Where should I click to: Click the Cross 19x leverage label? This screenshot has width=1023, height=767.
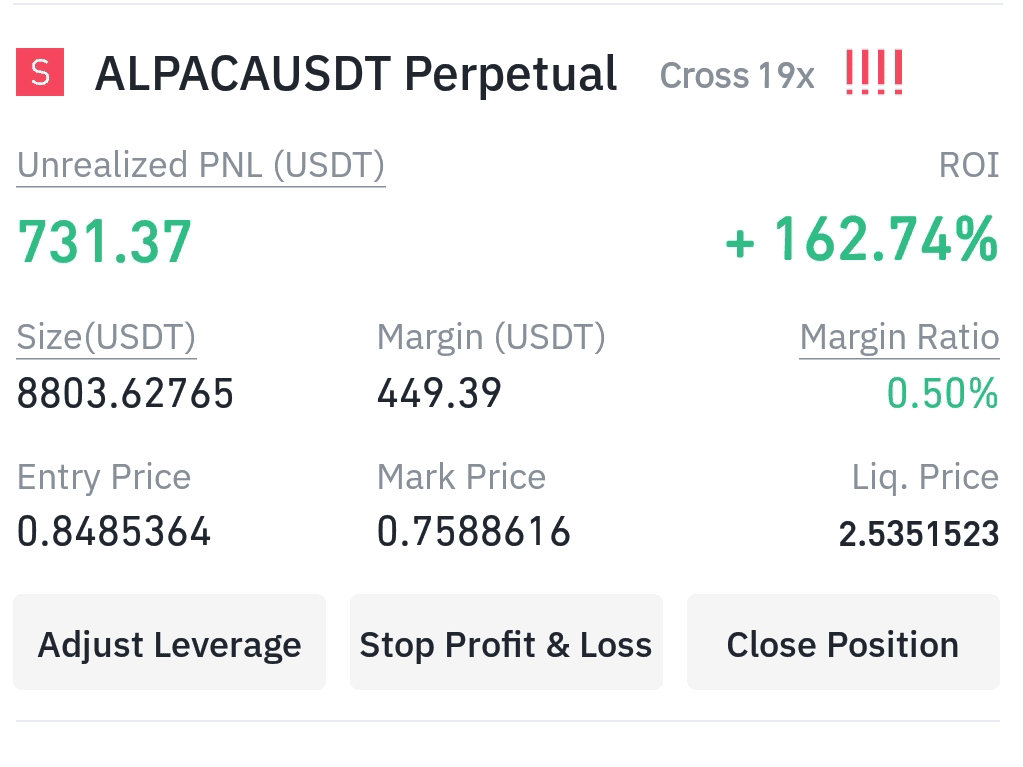(x=737, y=76)
